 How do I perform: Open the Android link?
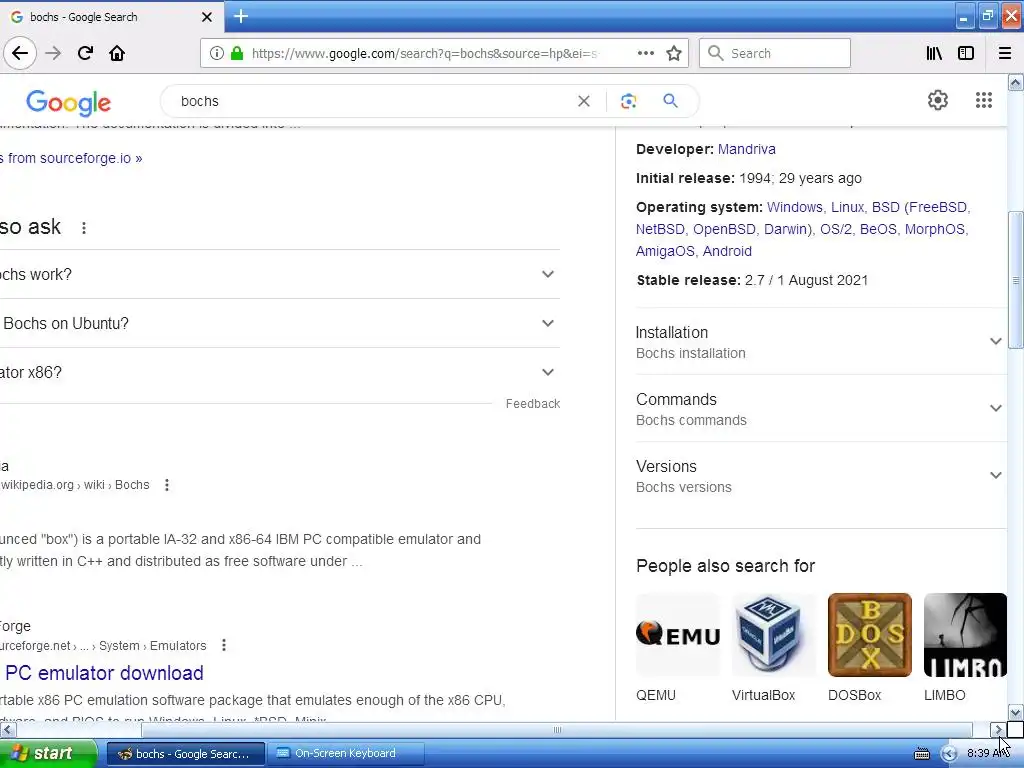pos(727,251)
